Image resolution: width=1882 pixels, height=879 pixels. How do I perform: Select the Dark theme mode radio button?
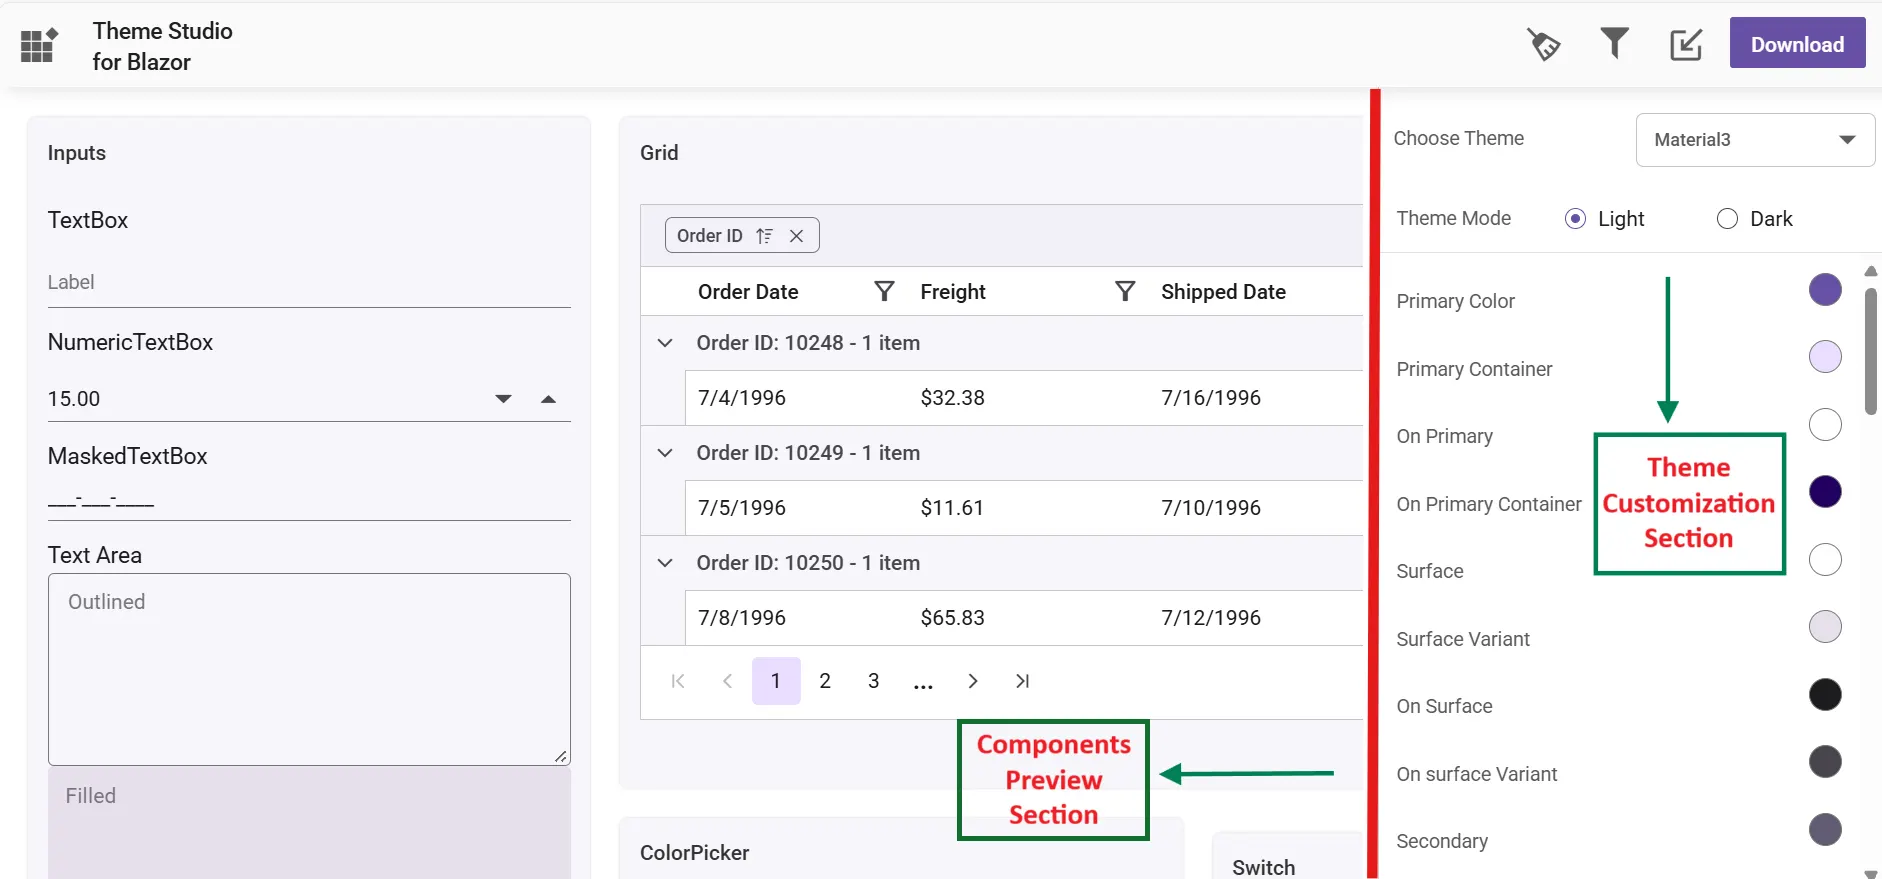1727,219
